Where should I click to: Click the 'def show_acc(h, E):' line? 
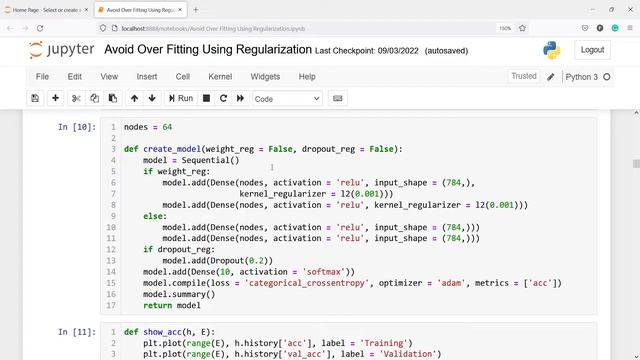(x=169, y=332)
